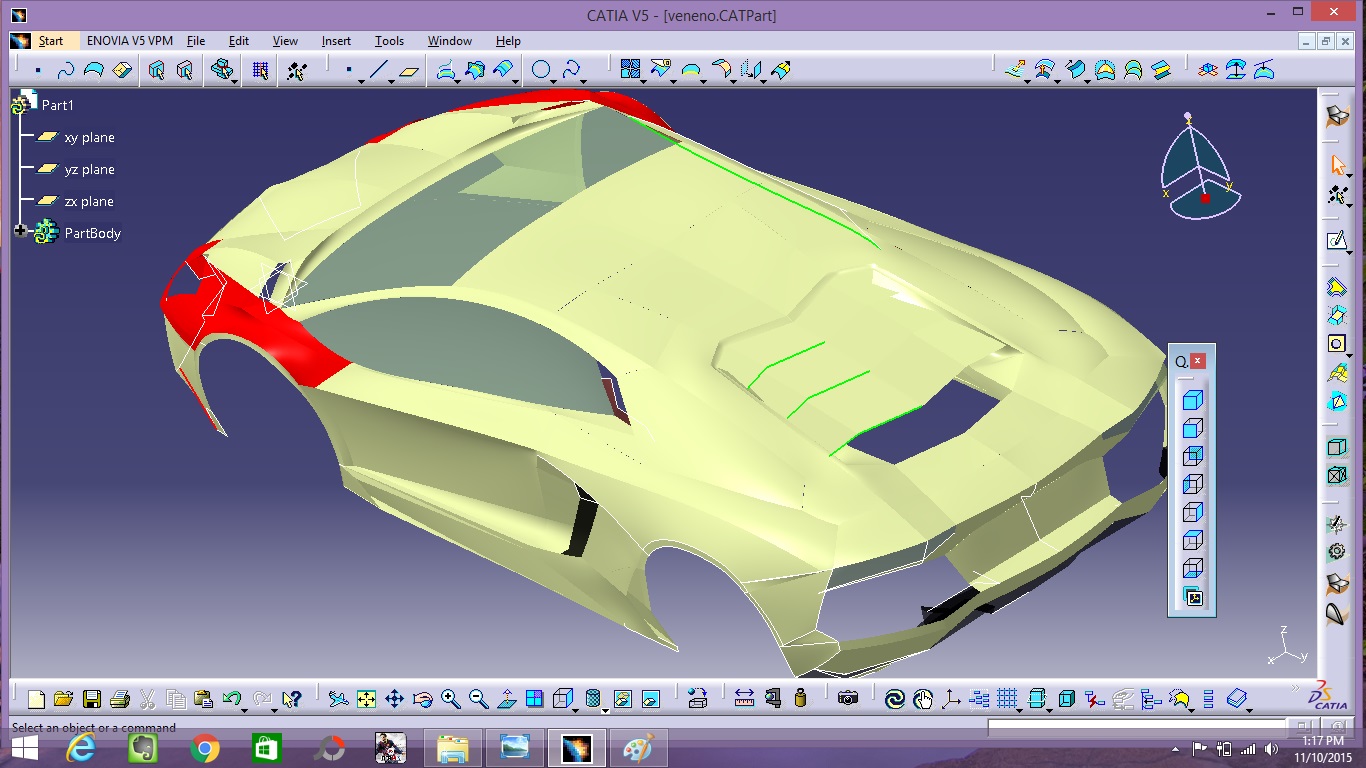Zoom in with the plus magnifier
Viewport: 1366px width, 768px height.
[451, 699]
